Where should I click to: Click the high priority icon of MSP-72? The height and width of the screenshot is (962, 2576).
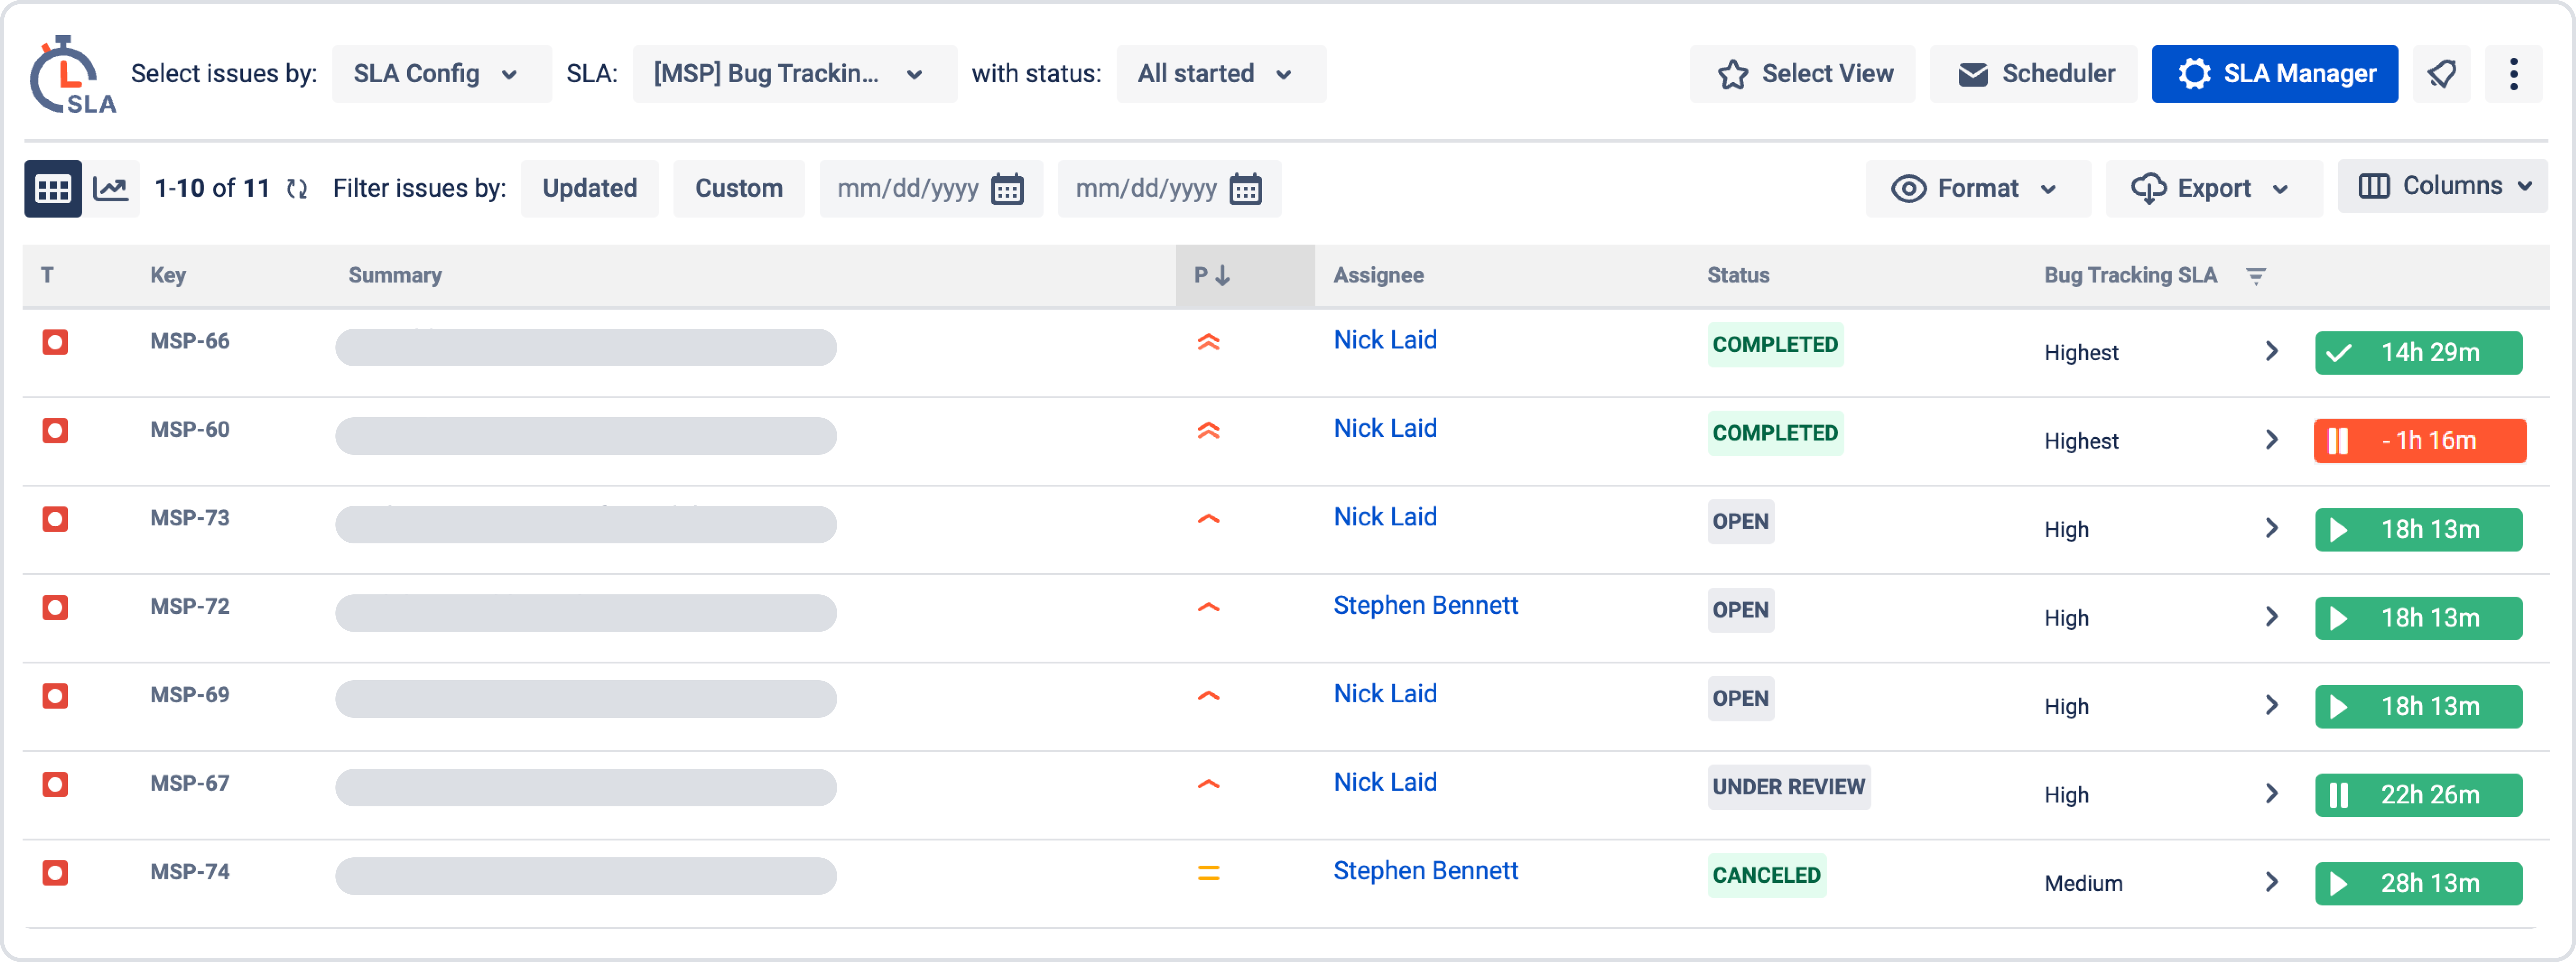pos(1208,607)
